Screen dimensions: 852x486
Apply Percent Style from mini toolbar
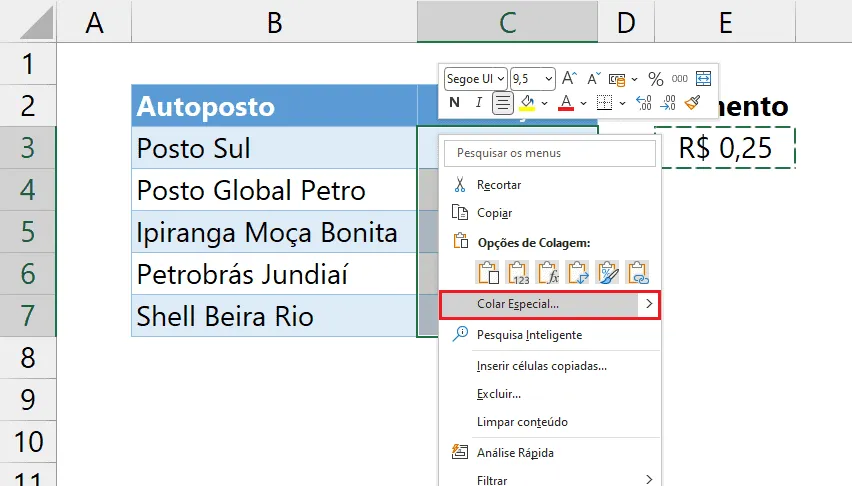656,79
